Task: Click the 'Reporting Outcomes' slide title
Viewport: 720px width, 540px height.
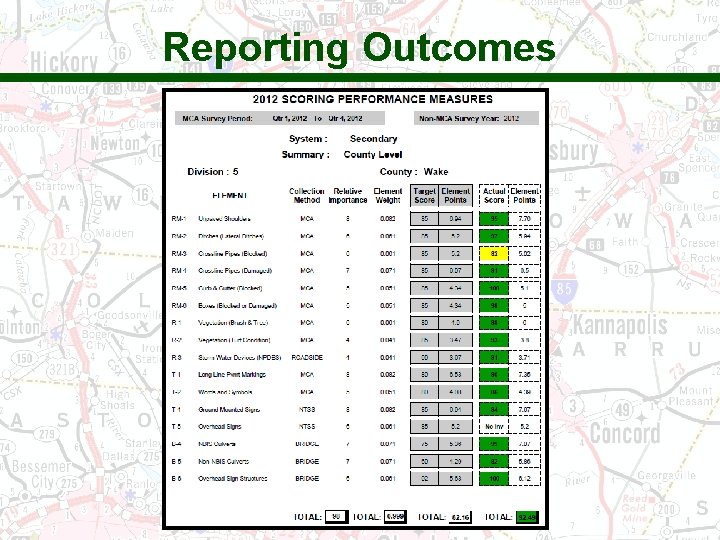Action: pos(359,48)
